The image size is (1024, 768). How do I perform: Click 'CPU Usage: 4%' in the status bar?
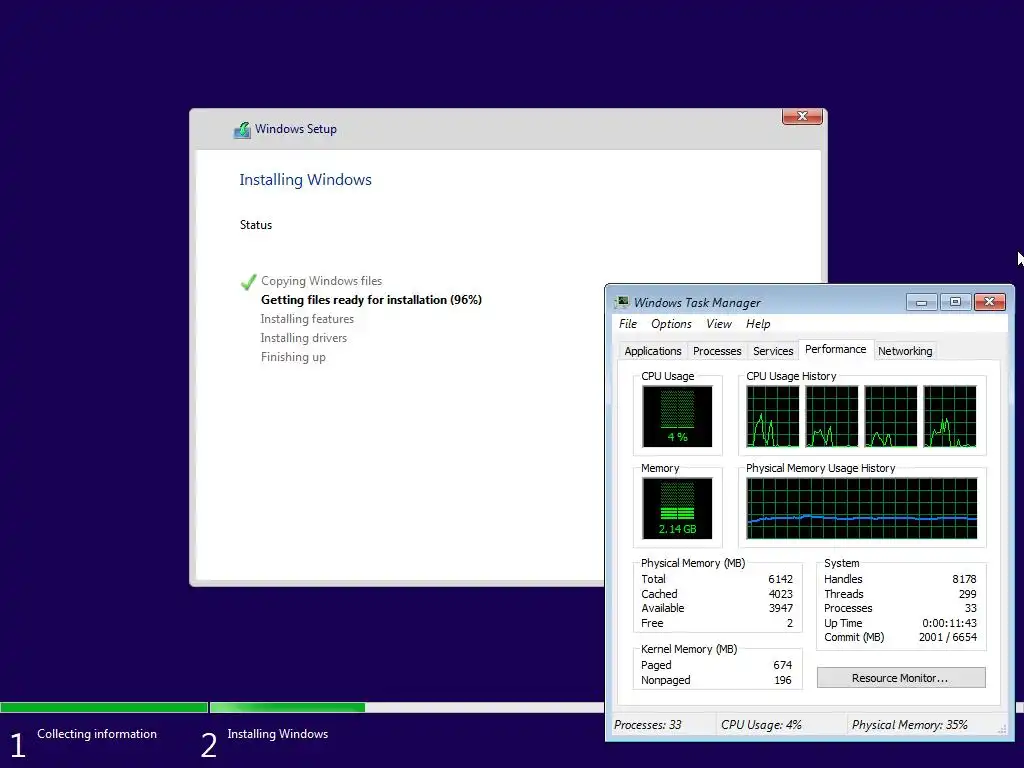click(761, 725)
